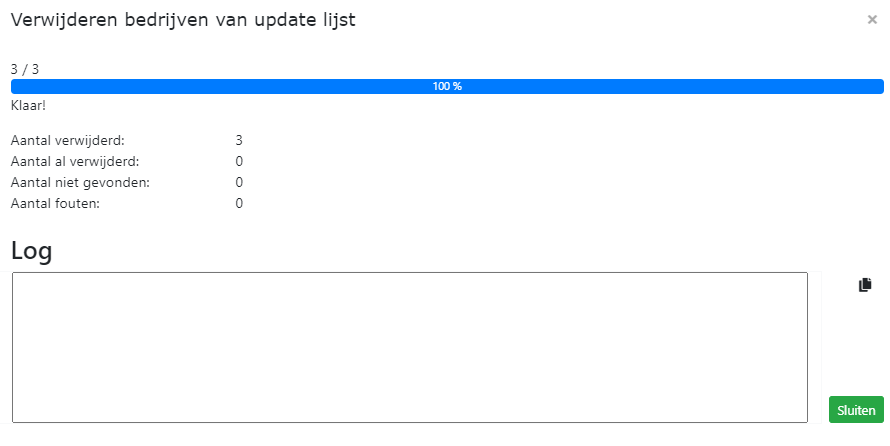Copy the log contents to clipboard
The image size is (890, 446).
click(865, 285)
